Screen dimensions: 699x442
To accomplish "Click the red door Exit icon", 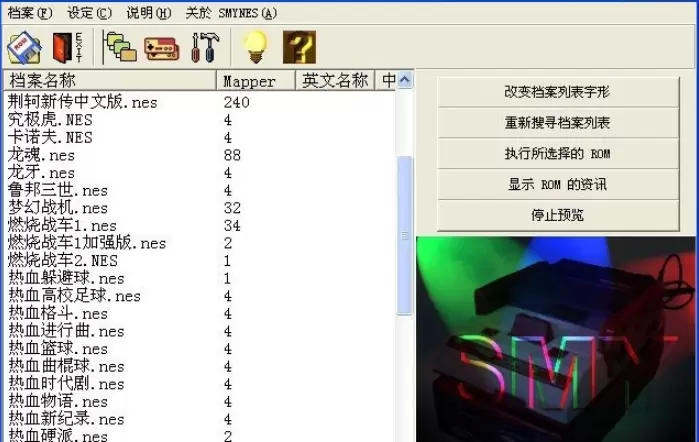I will pos(64,46).
